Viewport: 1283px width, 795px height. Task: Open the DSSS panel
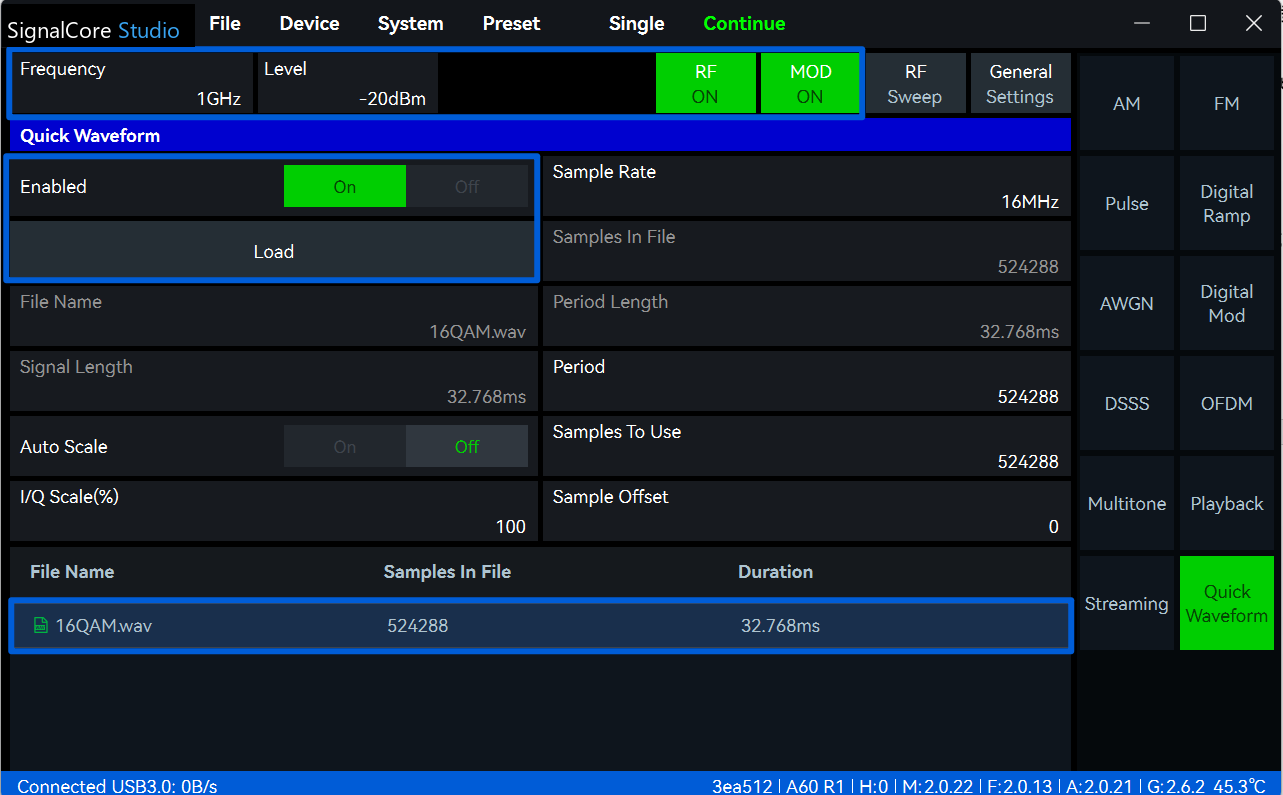[1126, 403]
